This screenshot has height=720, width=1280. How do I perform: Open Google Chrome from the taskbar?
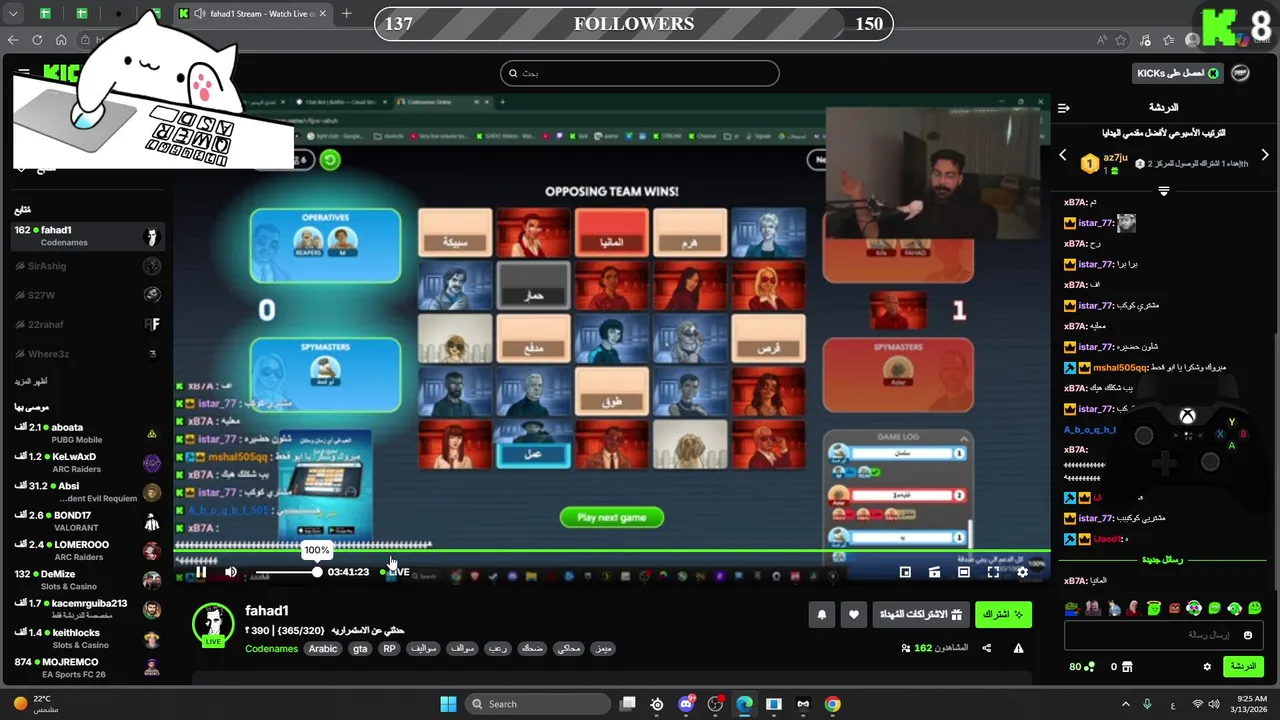pos(832,704)
